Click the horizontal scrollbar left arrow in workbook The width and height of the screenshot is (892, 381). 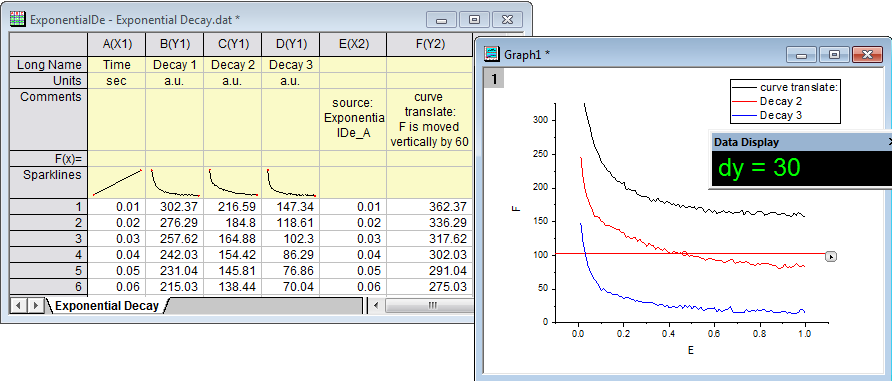[x=375, y=306]
